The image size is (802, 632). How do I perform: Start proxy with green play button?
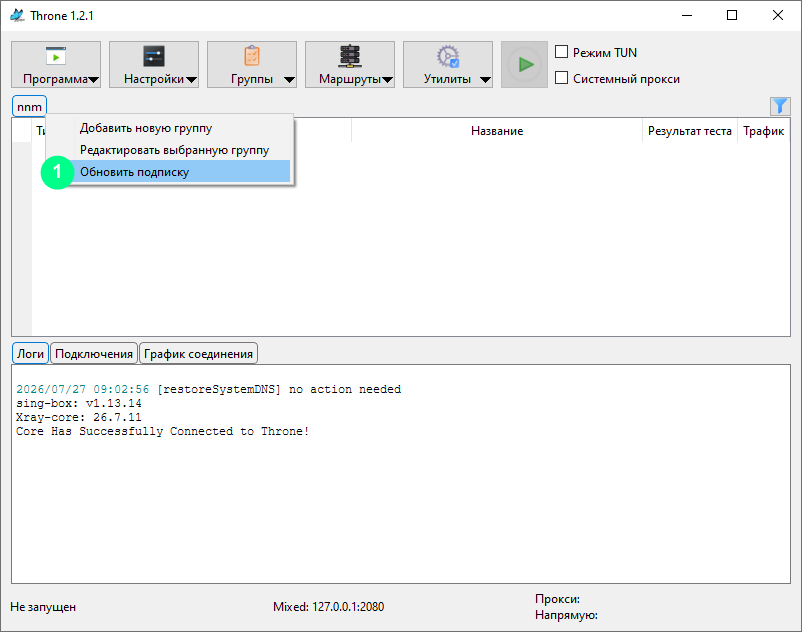tap(524, 64)
